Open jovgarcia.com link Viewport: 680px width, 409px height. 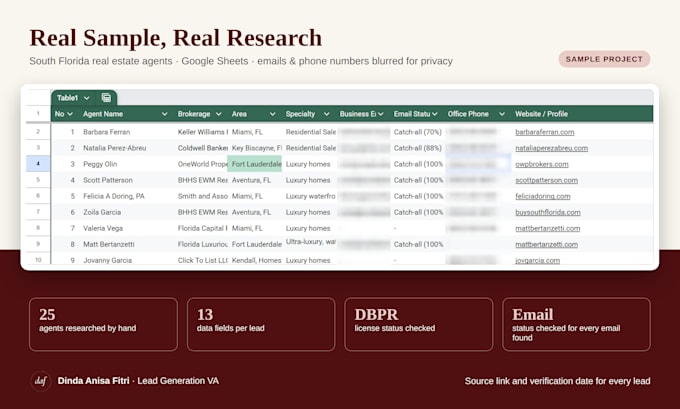[x=537, y=260]
